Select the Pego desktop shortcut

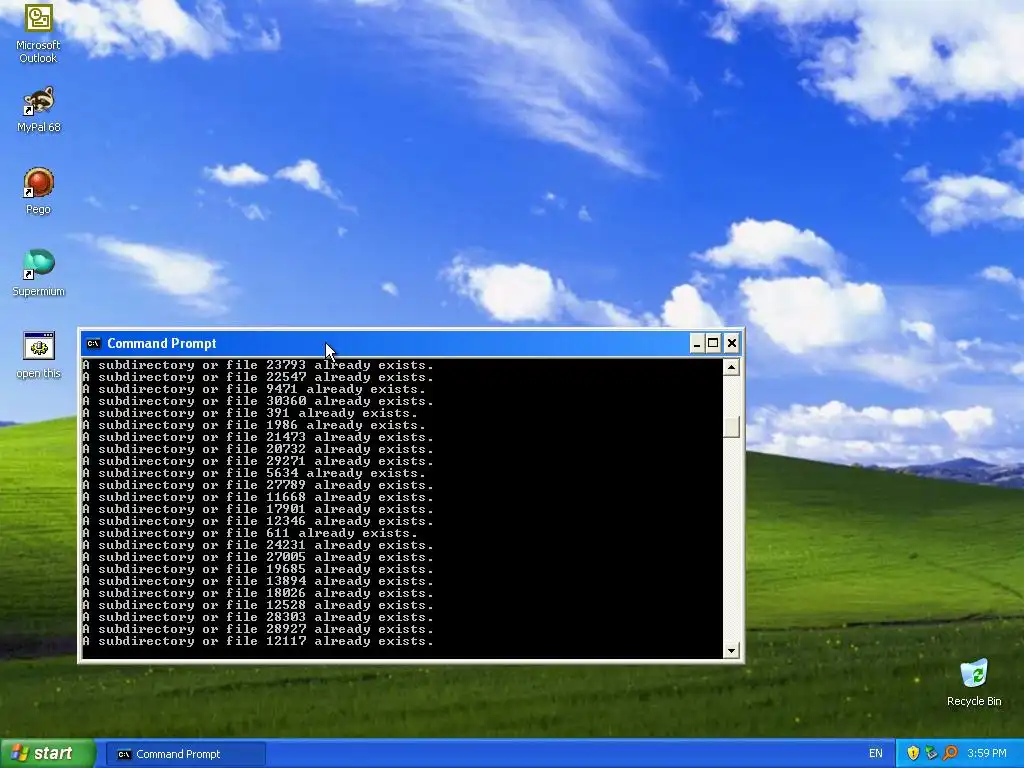39,191
